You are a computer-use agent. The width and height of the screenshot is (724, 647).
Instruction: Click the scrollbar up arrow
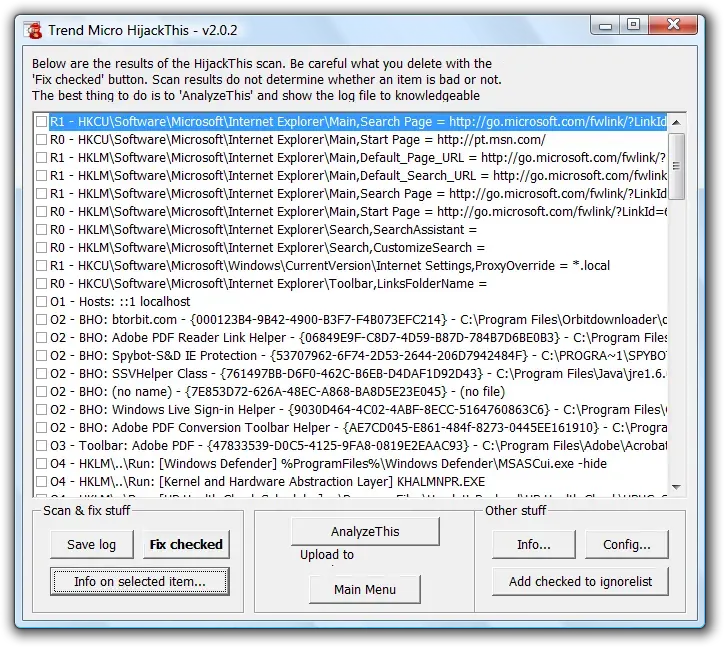[x=676, y=122]
